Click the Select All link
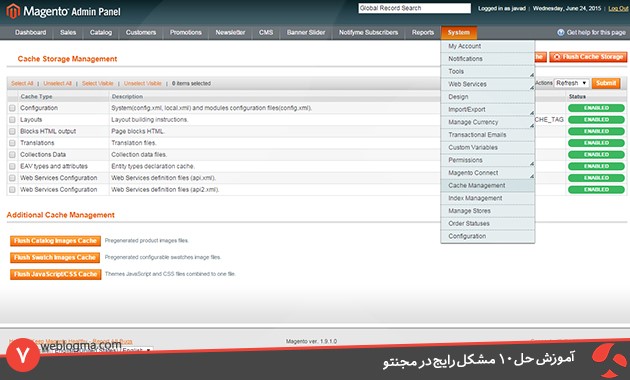The height and width of the screenshot is (380, 630). point(22,84)
